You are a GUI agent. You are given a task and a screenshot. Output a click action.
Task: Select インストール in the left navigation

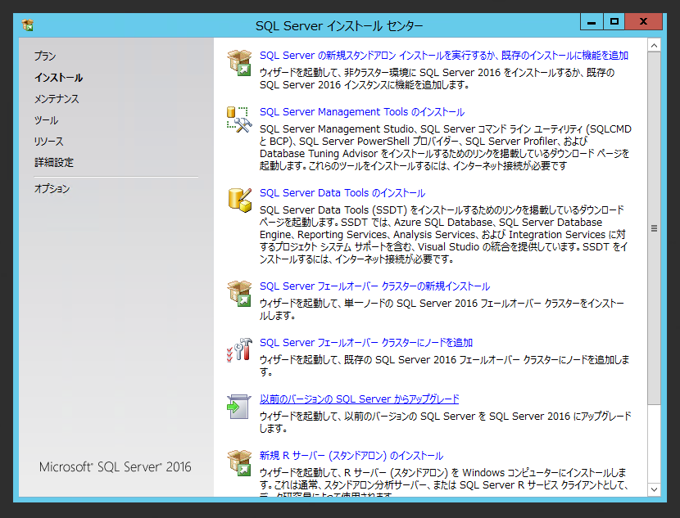[59, 78]
